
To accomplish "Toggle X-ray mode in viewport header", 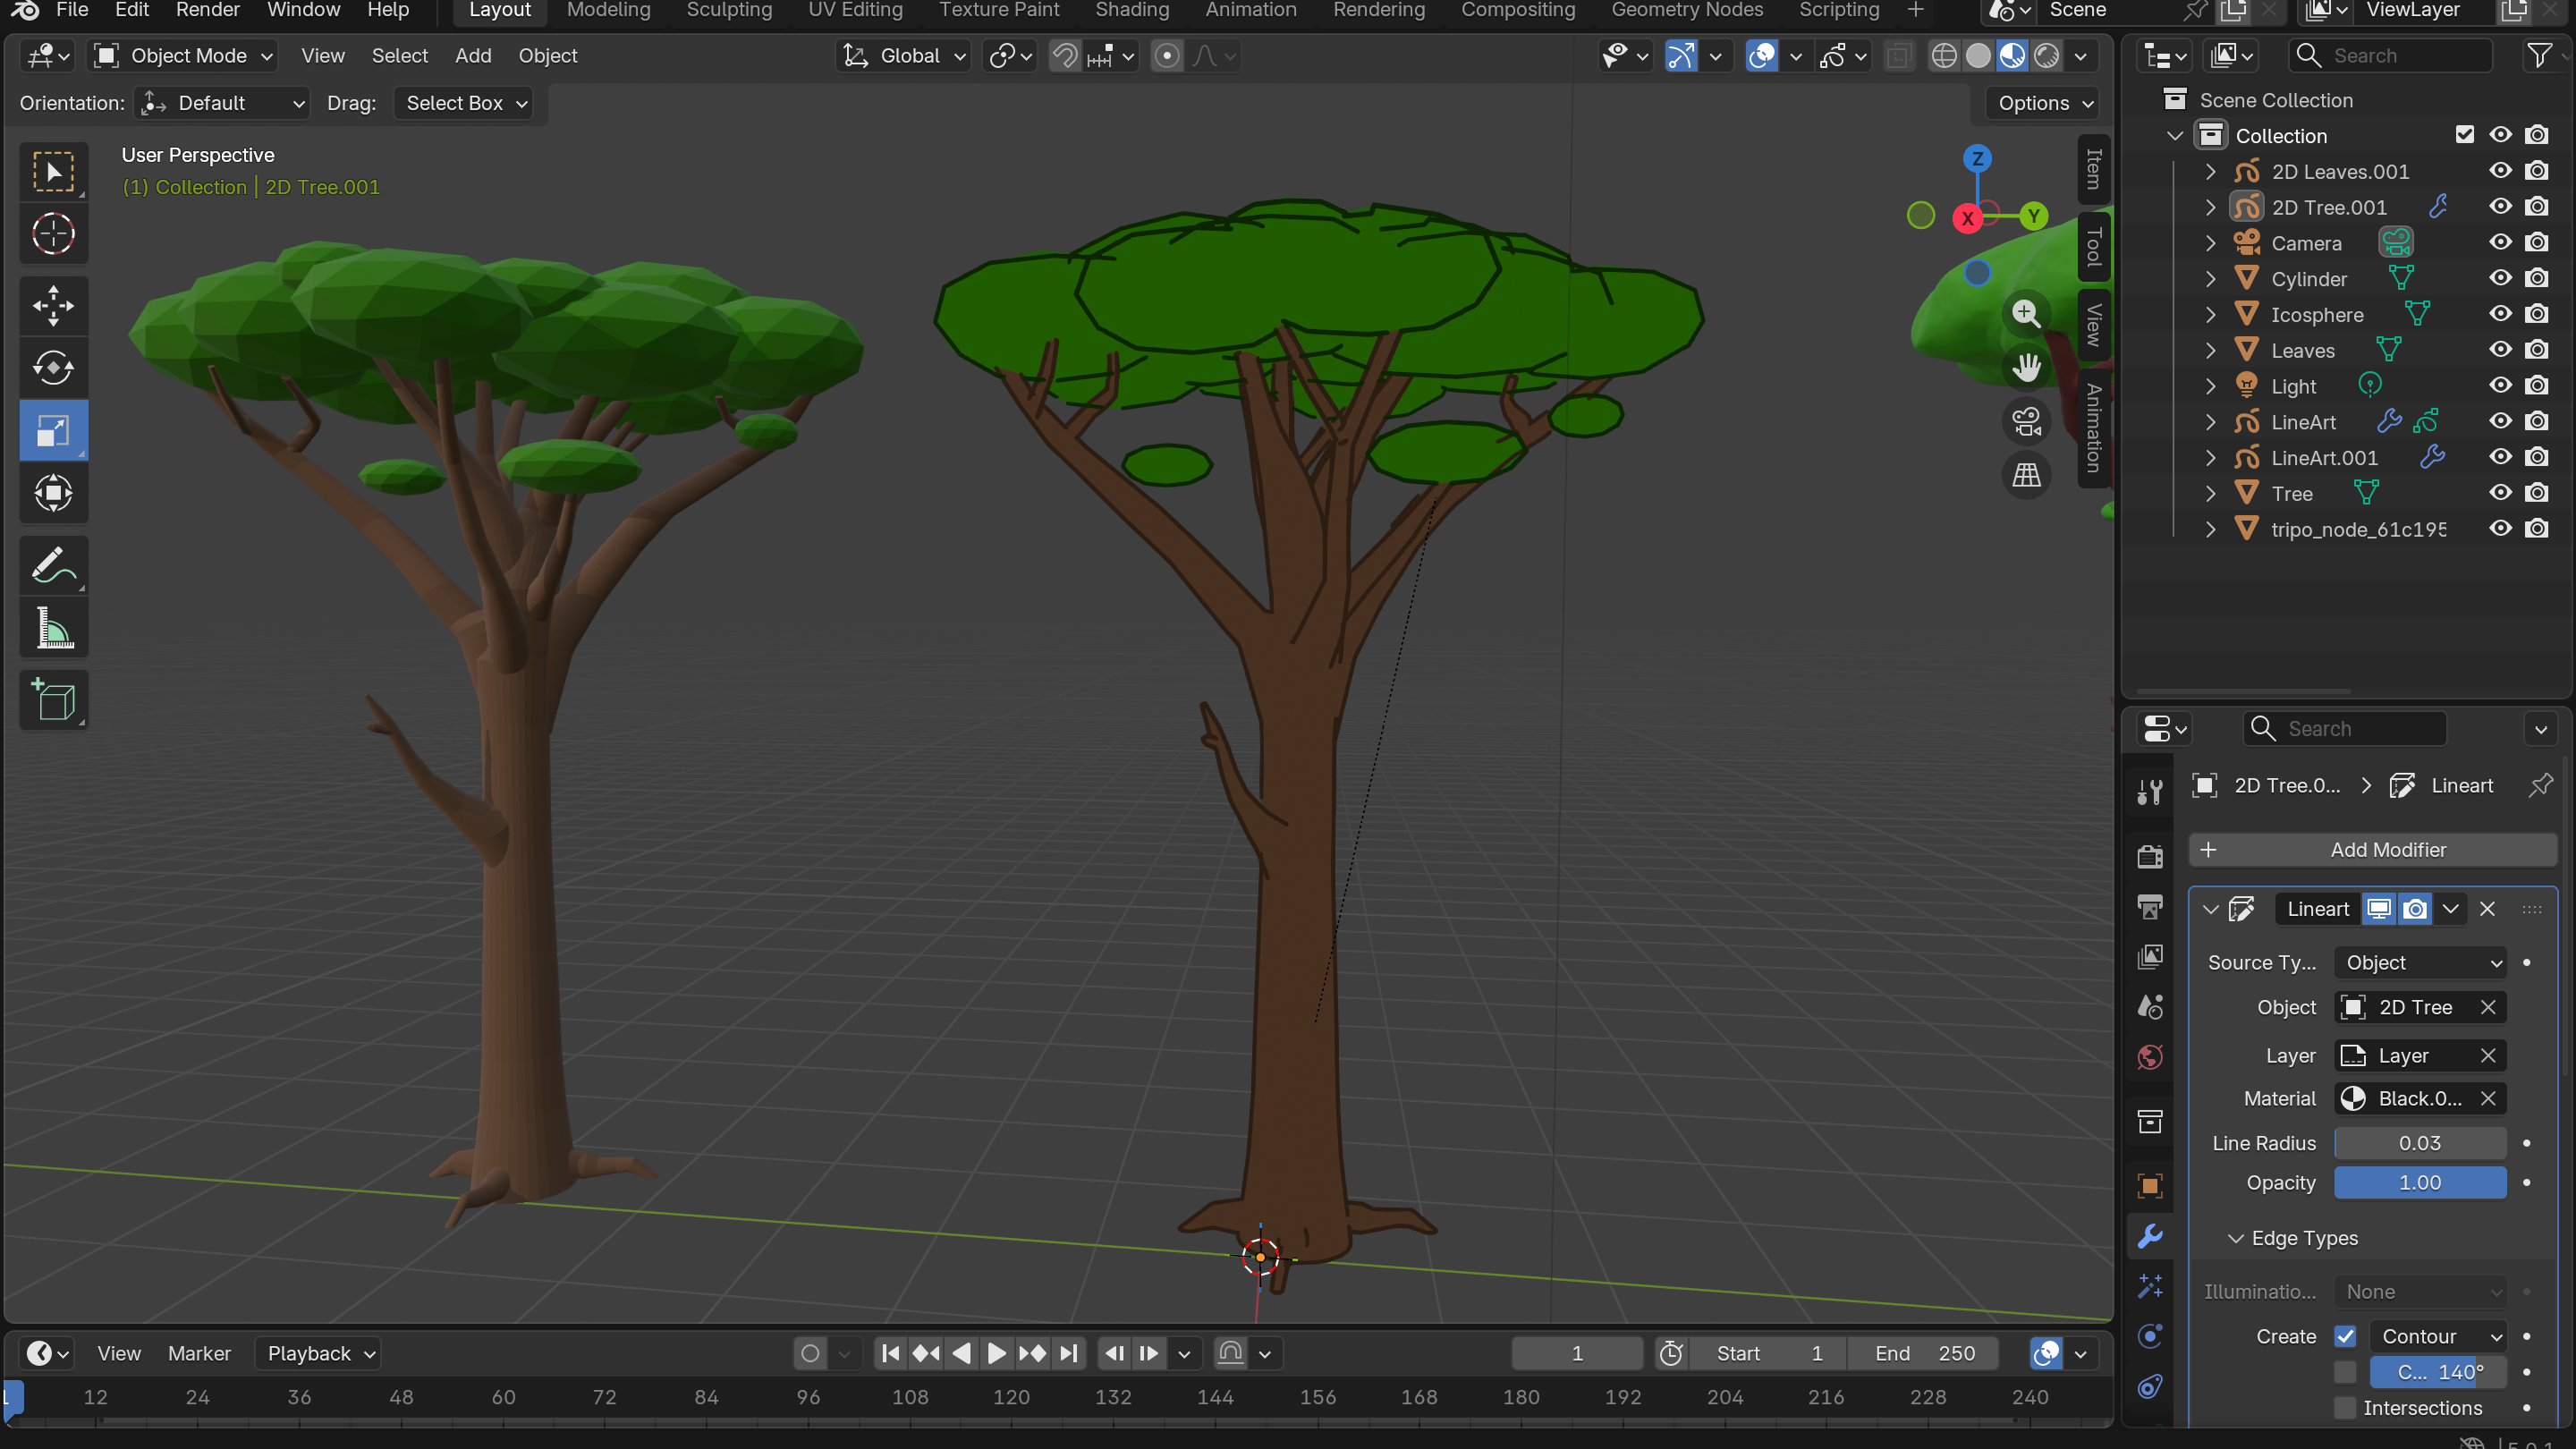I will 1899,56.
